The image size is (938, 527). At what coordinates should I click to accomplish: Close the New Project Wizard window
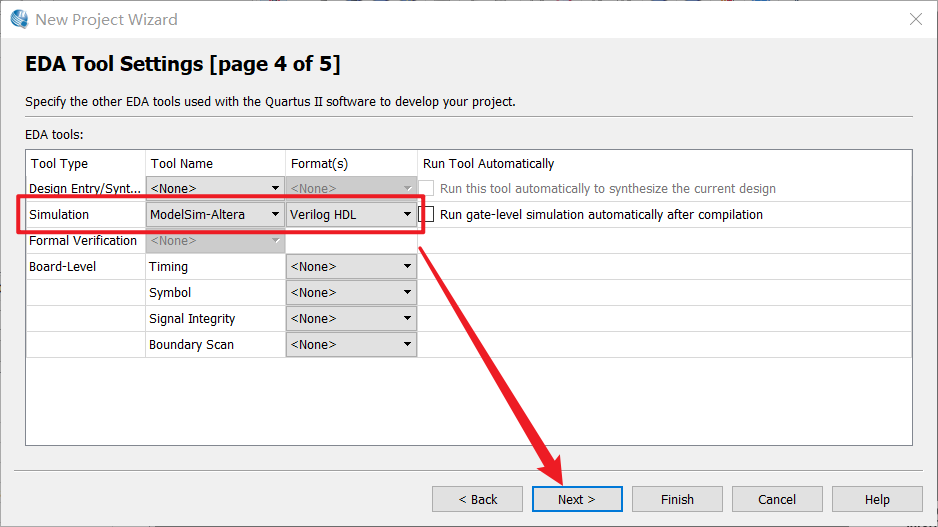[915, 19]
